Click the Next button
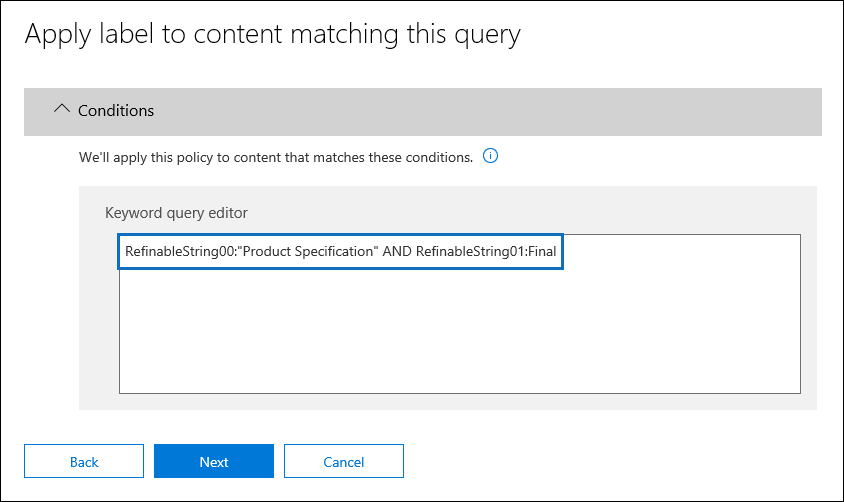Viewport: 844px width, 502px height. click(x=214, y=461)
